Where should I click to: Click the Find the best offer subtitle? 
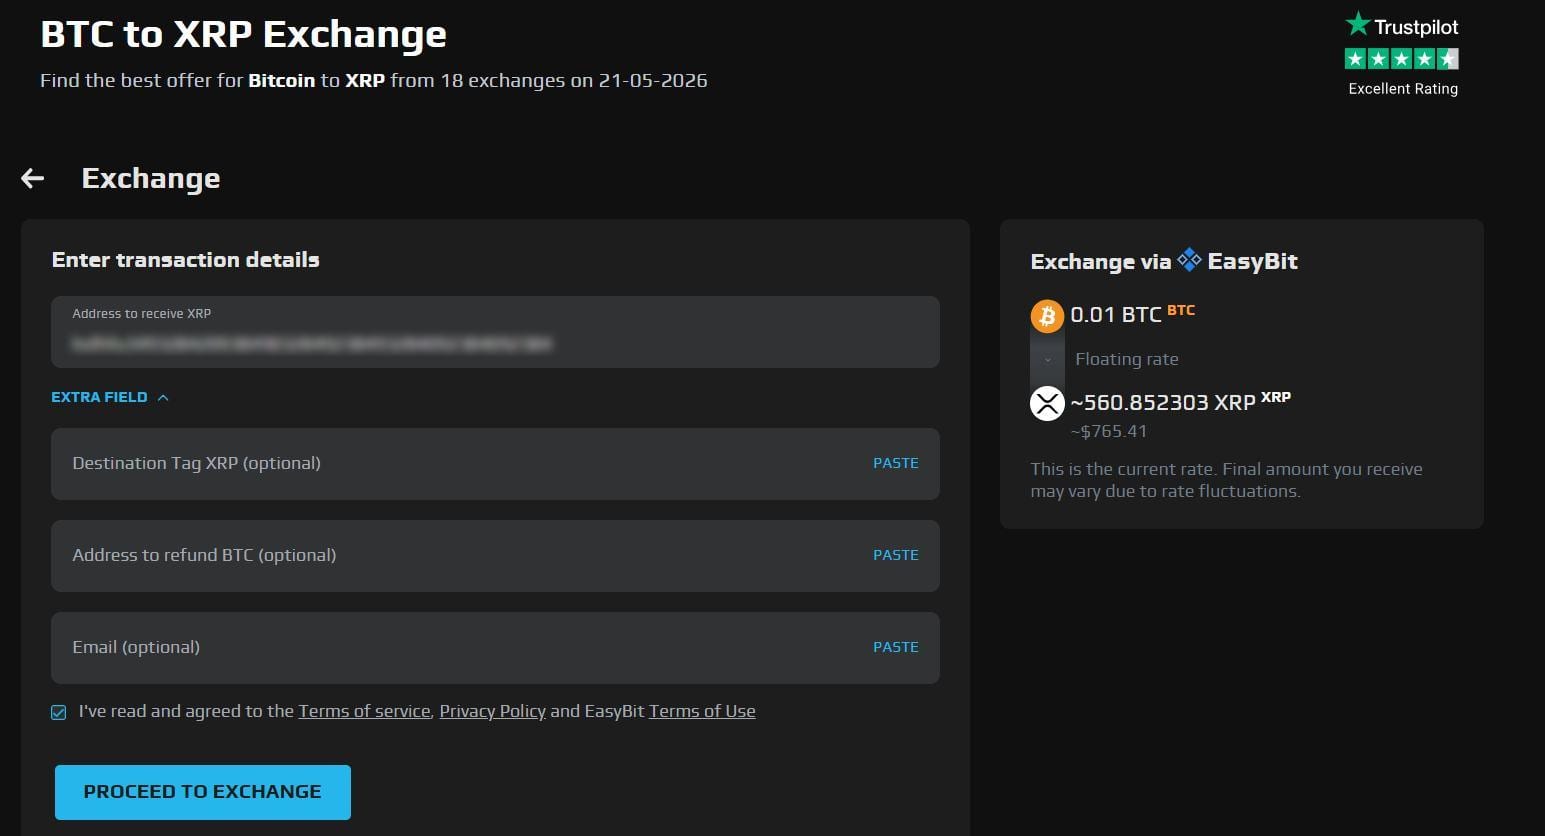[x=374, y=81]
